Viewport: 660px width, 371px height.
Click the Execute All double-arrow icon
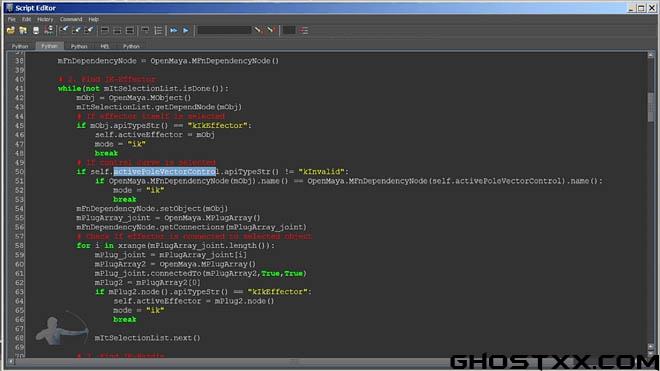click(x=173, y=30)
